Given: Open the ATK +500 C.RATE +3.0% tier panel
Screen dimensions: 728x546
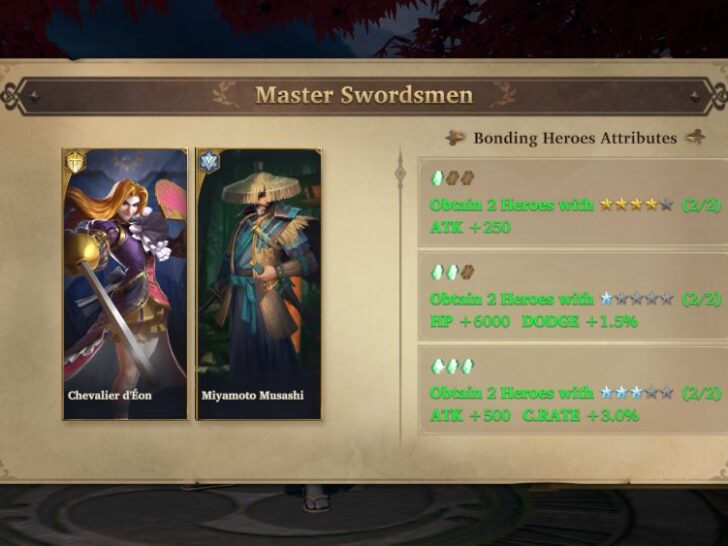Looking at the screenshot, I should point(573,390).
